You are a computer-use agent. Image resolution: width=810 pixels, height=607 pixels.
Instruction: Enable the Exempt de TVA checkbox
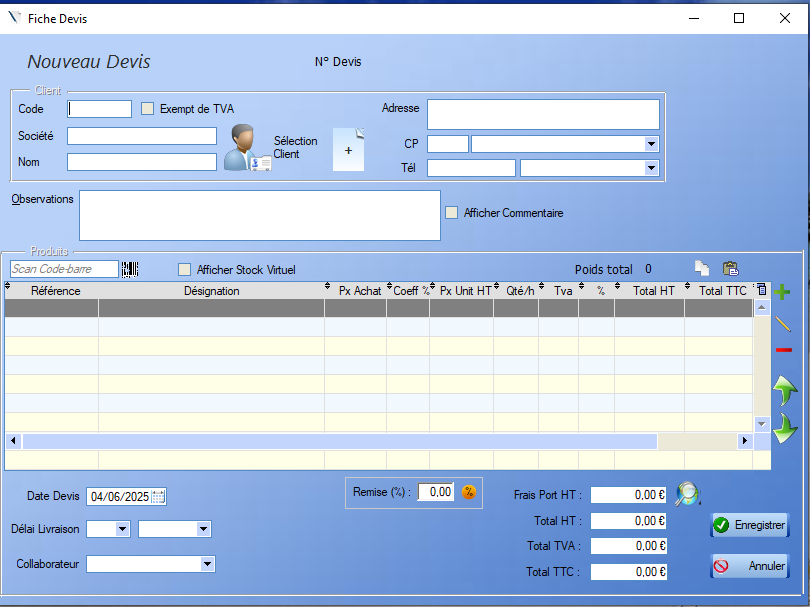pyautogui.click(x=148, y=109)
